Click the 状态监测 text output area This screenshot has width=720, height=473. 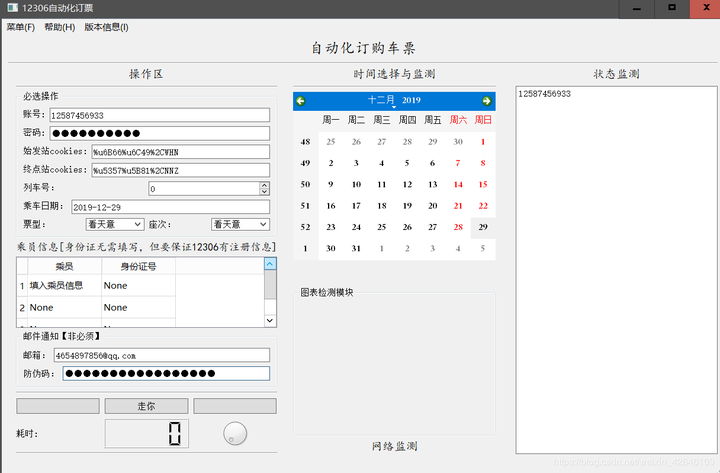pos(616,270)
